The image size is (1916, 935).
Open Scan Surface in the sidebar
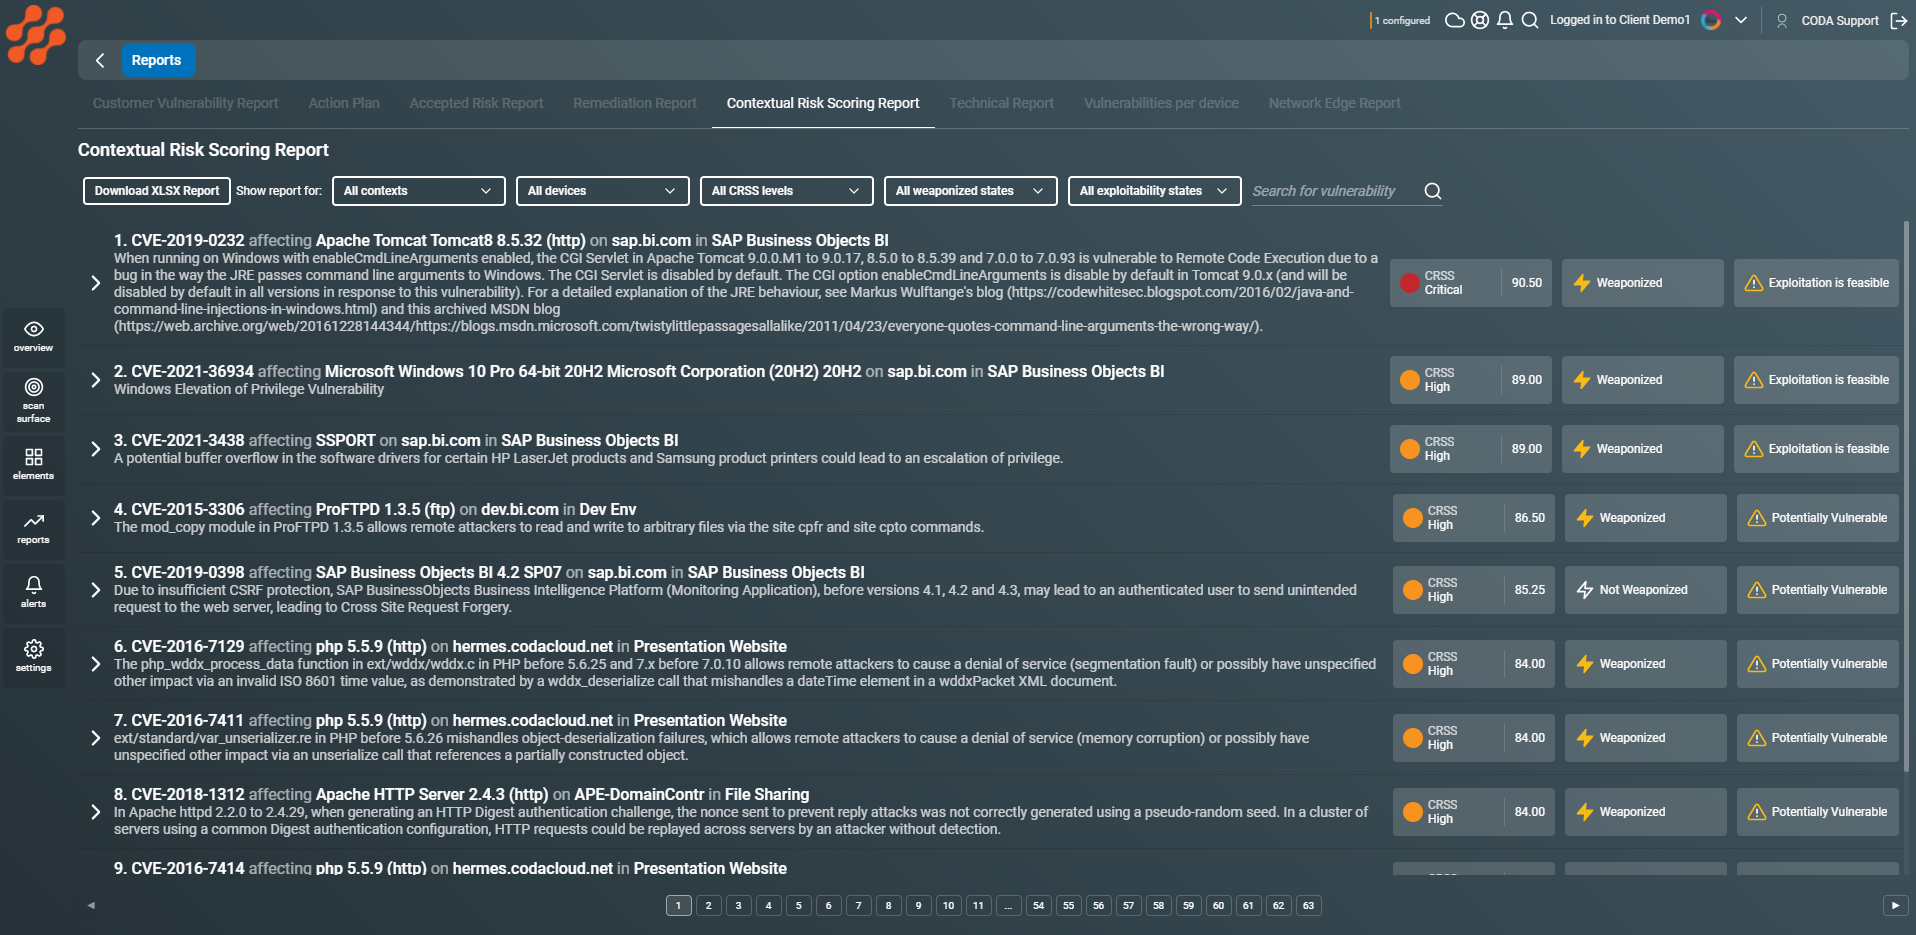pyautogui.click(x=34, y=400)
